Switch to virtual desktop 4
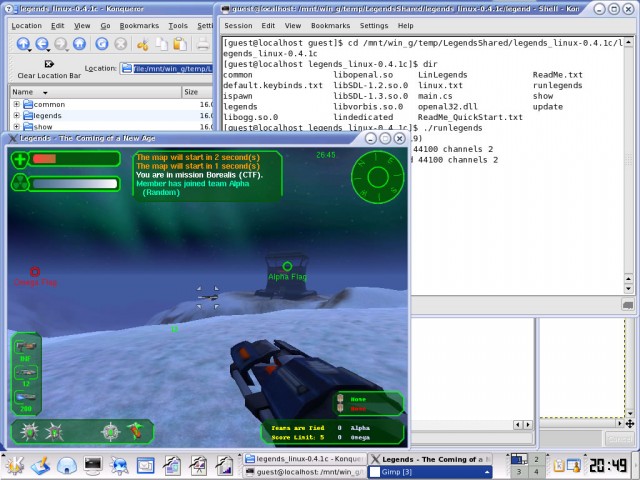 tap(536, 471)
